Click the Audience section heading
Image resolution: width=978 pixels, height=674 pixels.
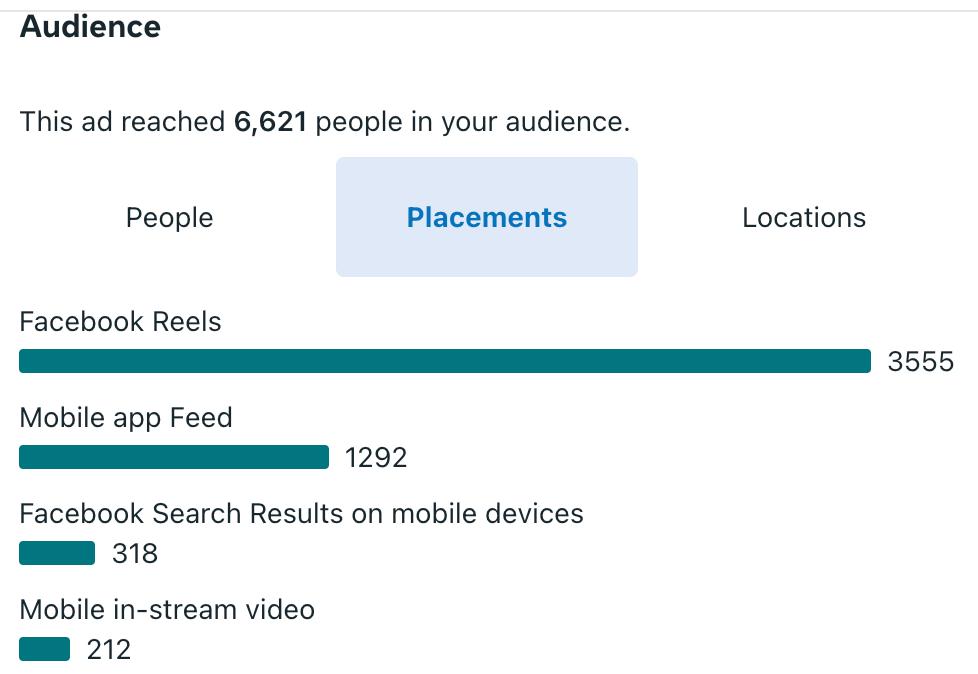pyautogui.click(x=90, y=27)
